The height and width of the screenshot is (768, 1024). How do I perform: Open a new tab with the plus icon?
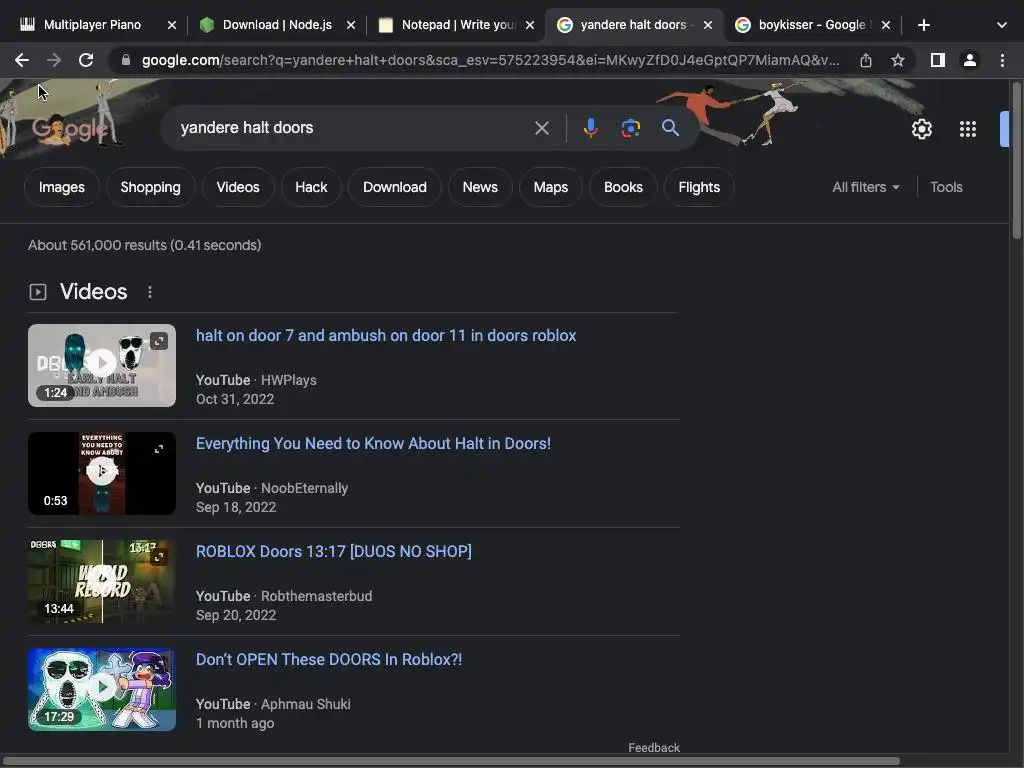[x=923, y=25]
